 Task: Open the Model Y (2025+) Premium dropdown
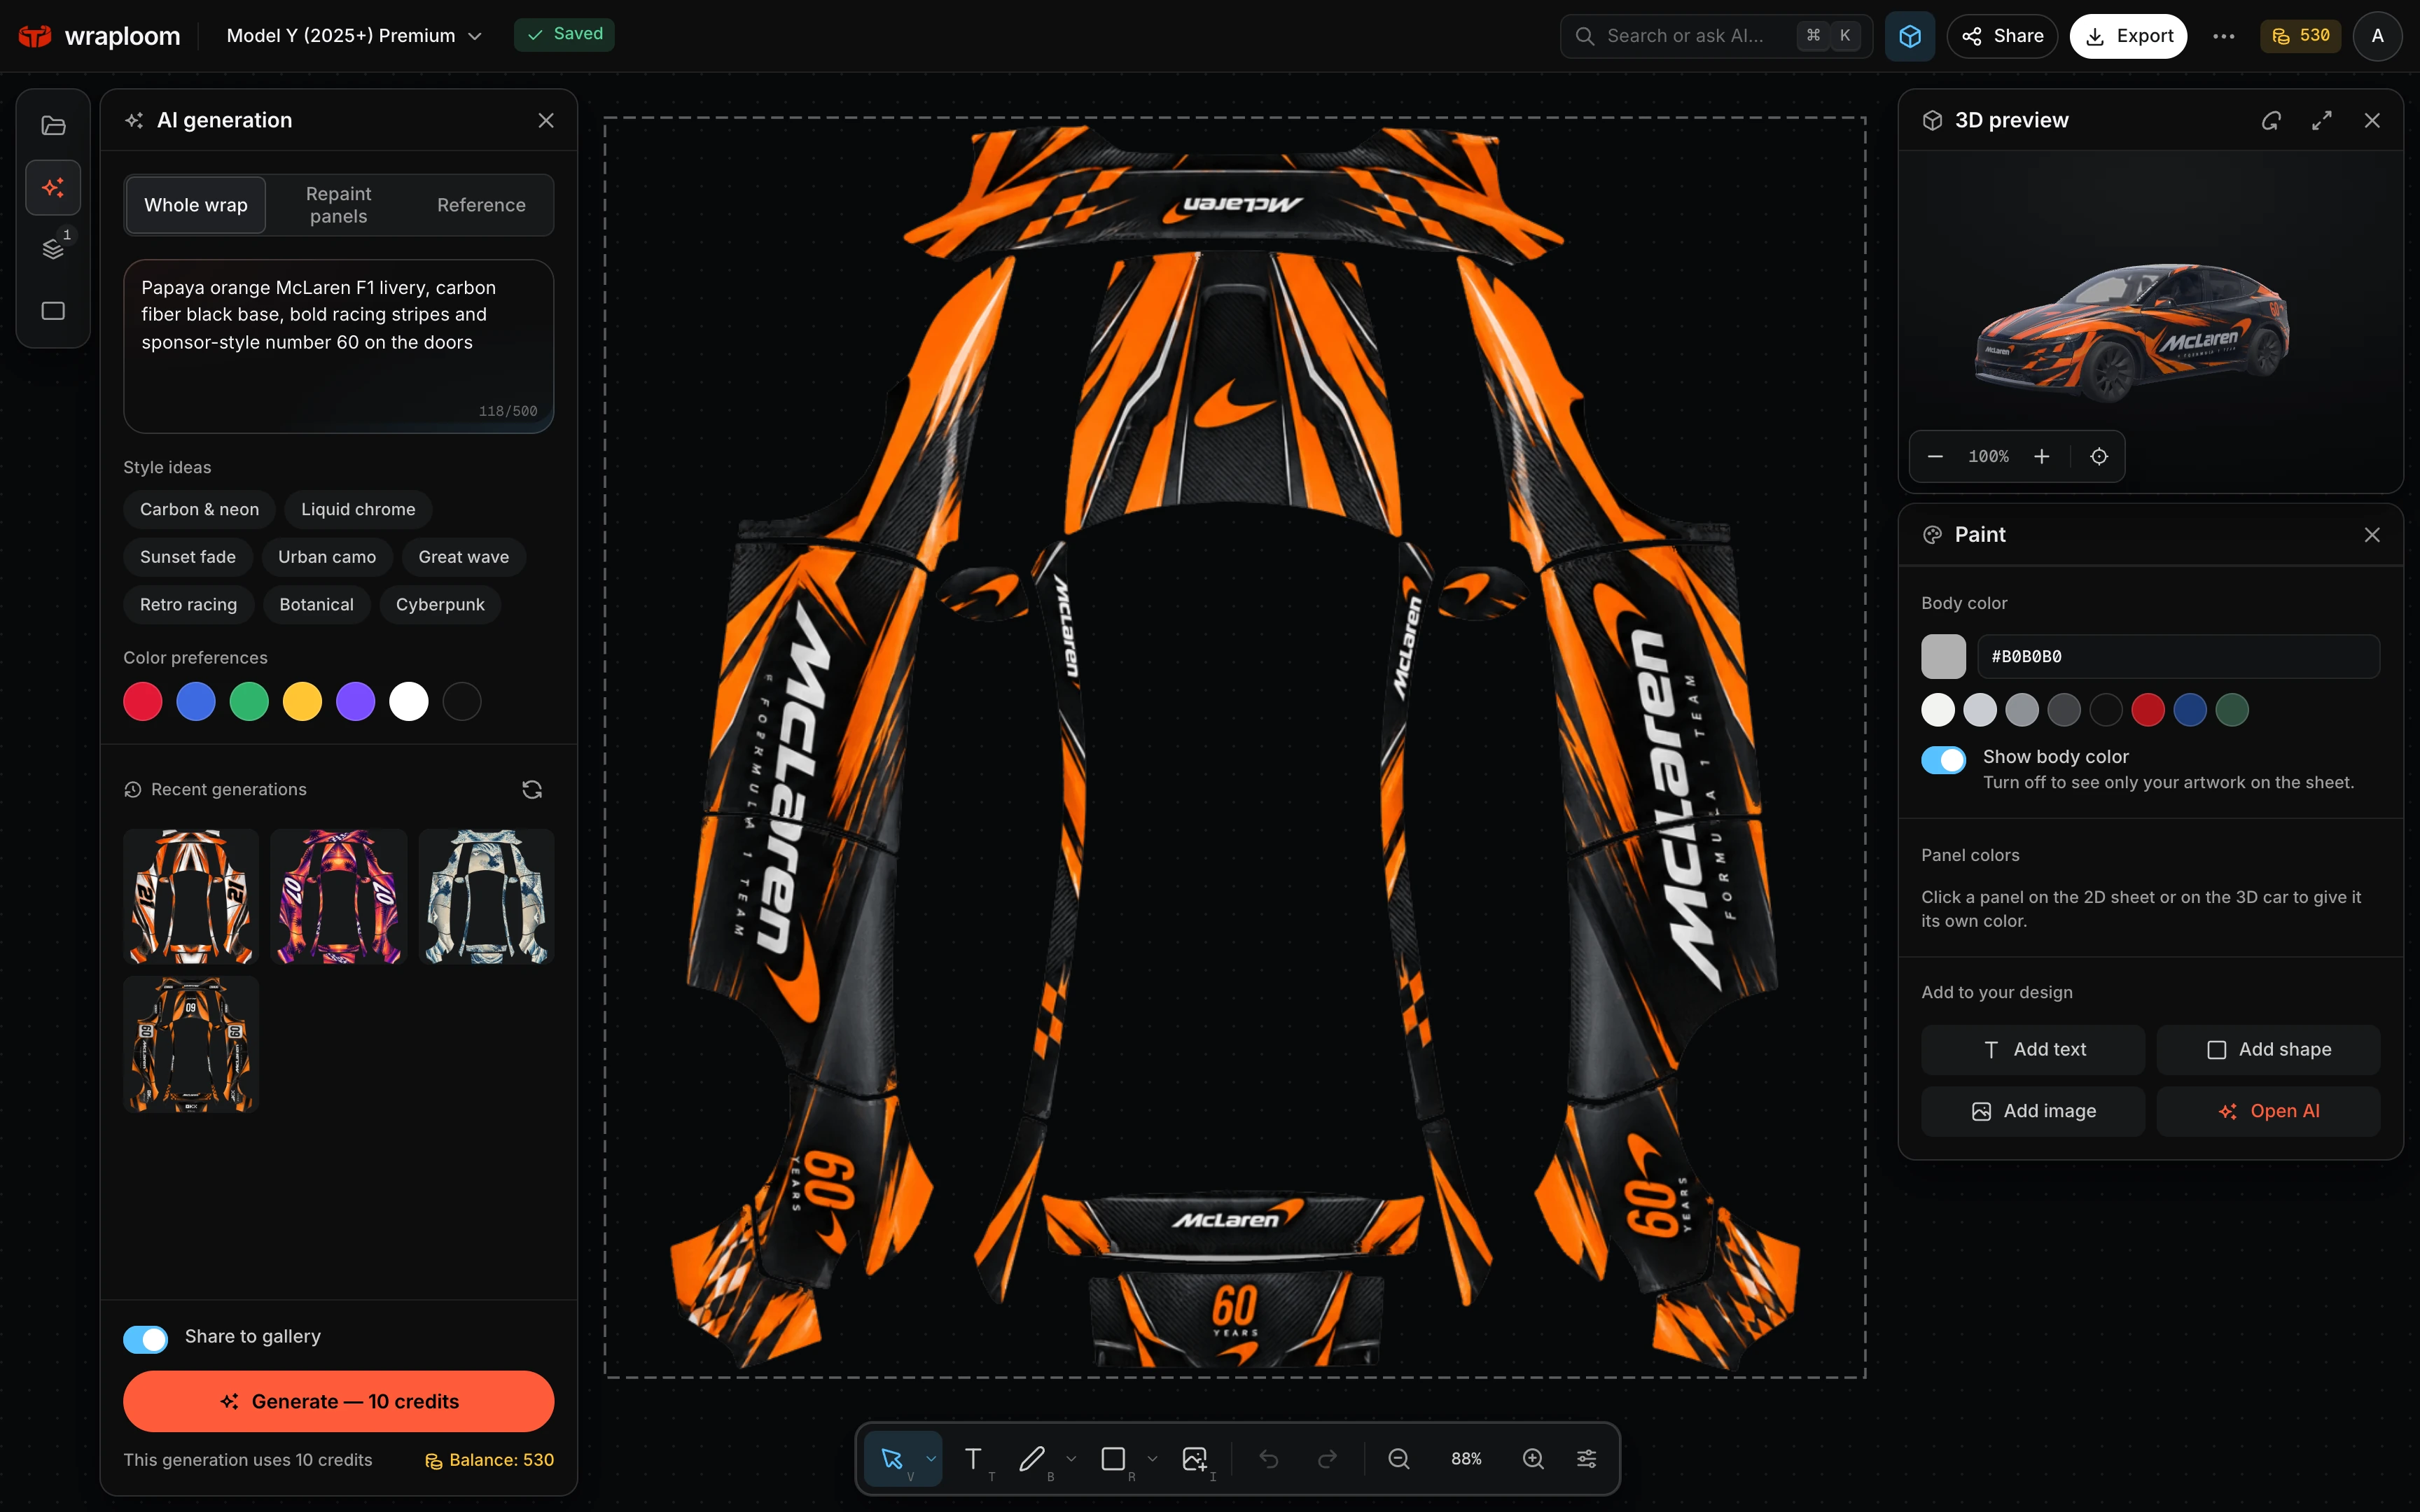pyautogui.click(x=354, y=36)
